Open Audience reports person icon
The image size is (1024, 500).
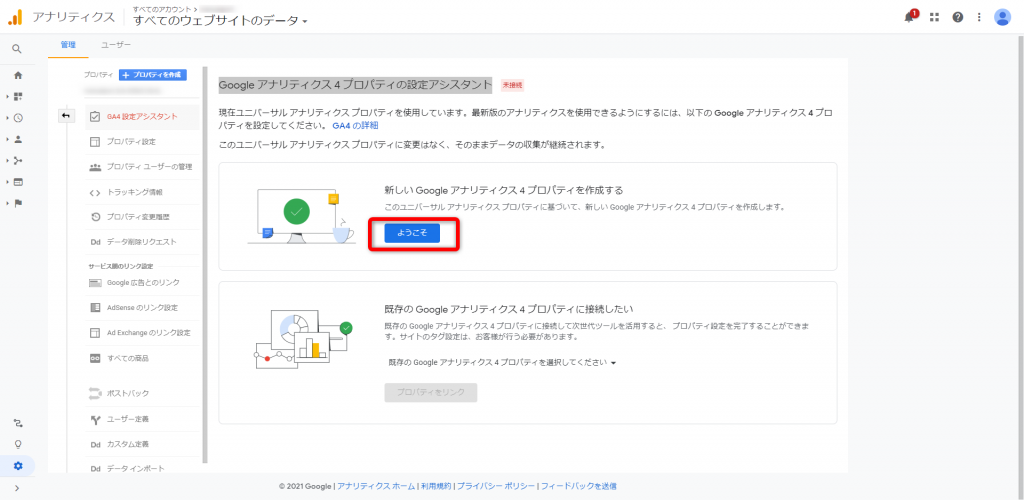click(18, 139)
